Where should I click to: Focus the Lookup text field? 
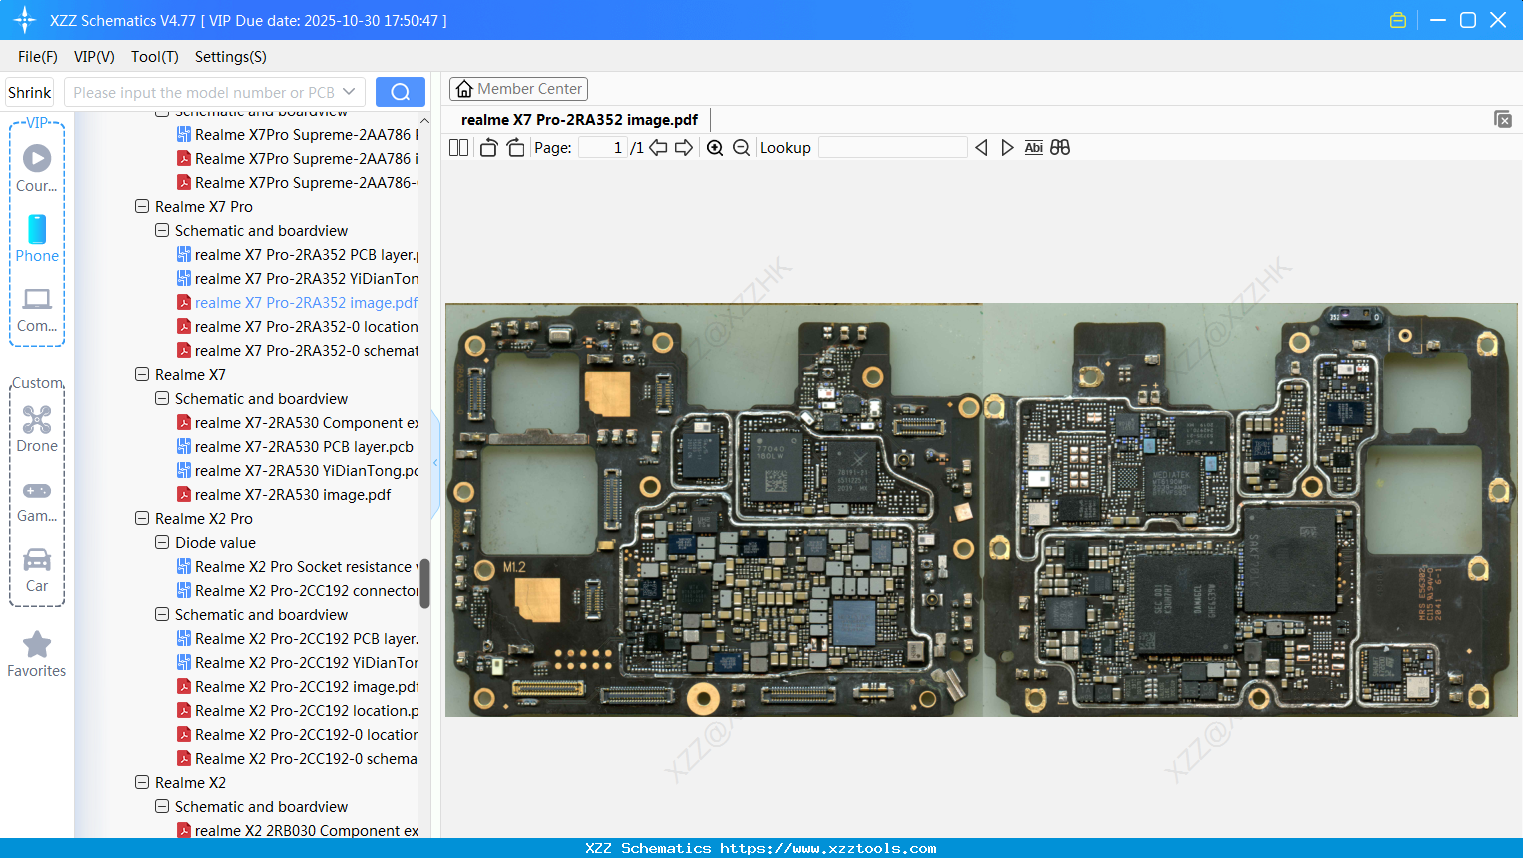[893, 148]
